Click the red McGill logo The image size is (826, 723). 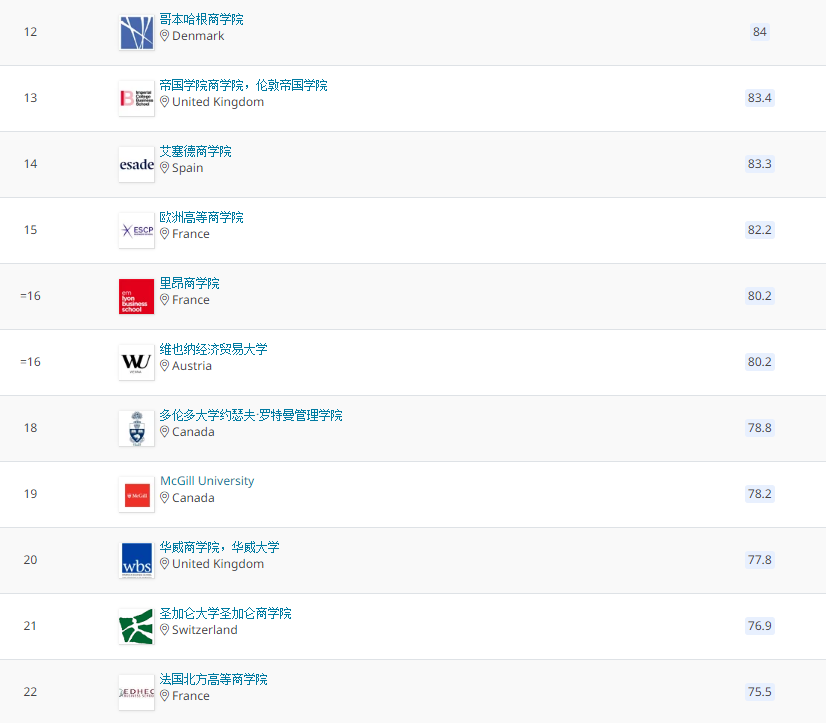pyautogui.click(x=136, y=494)
